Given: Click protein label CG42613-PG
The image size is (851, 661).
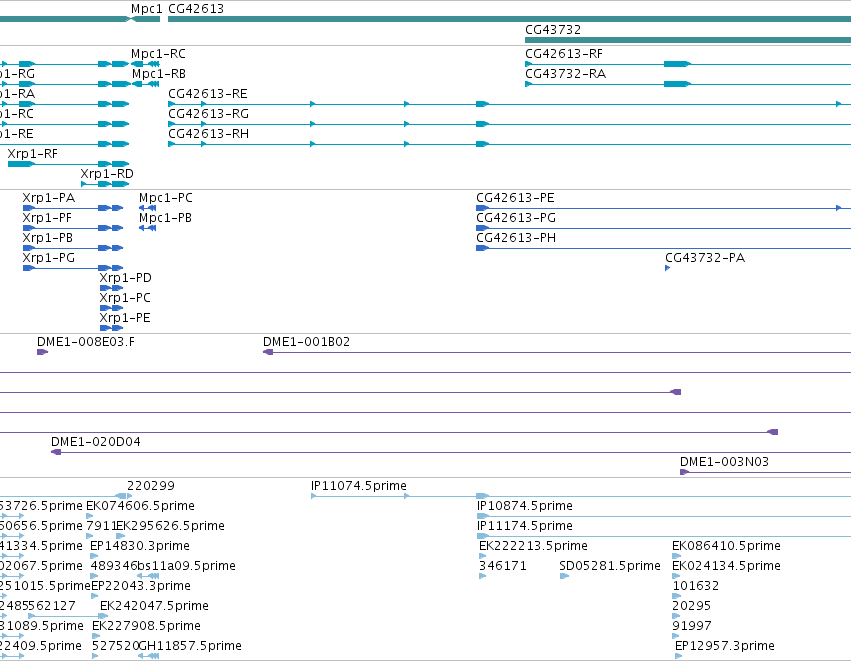Looking at the screenshot, I should pyautogui.click(x=516, y=218).
